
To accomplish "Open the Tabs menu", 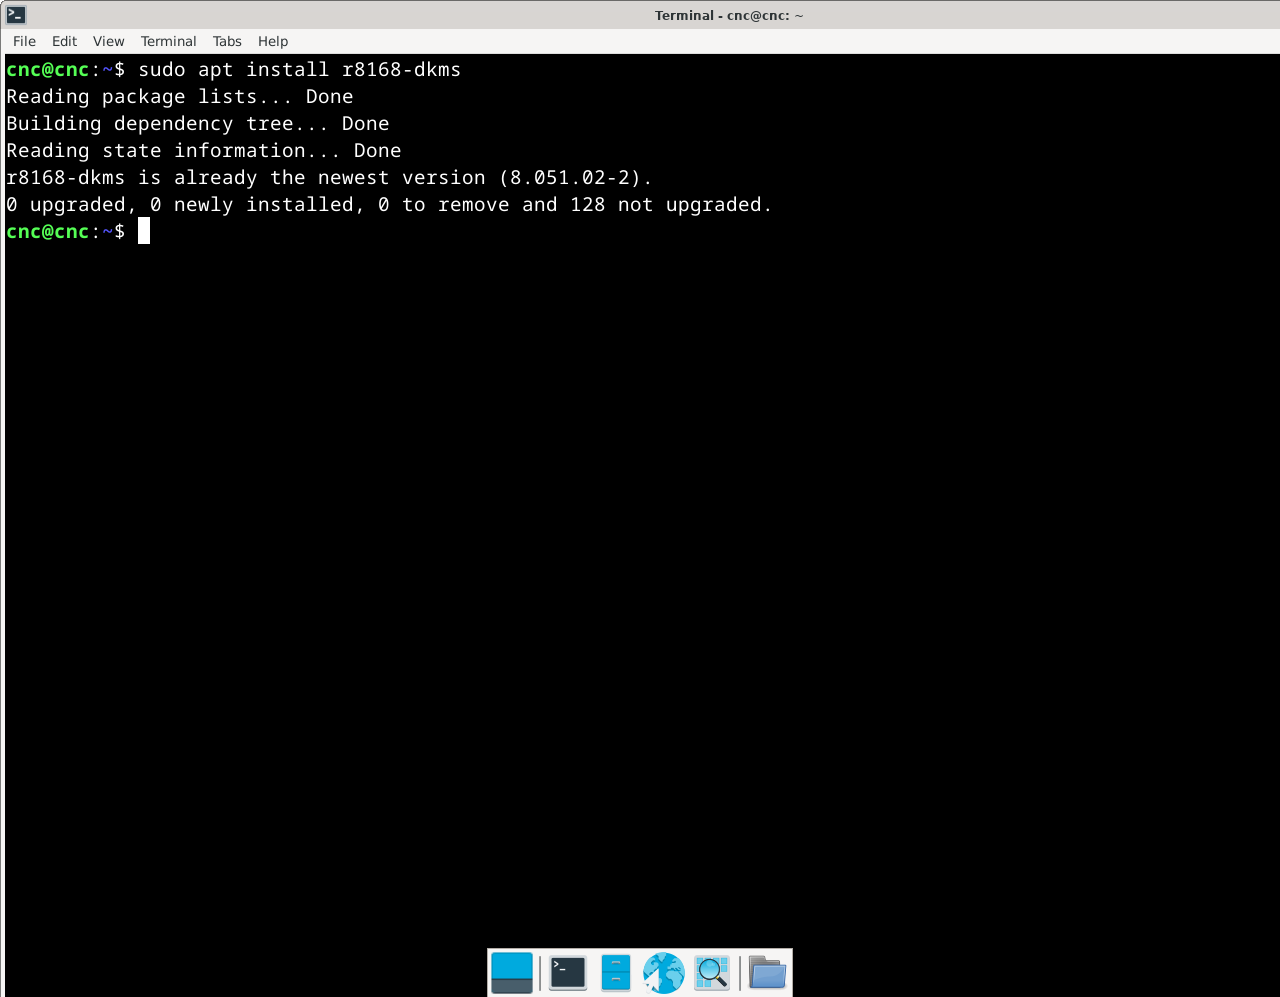I will pyautogui.click(x=227, y=41).
